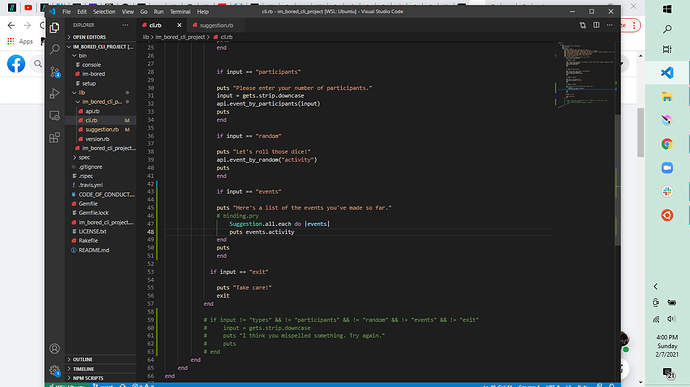Collapse the lib folder
Viewport: 690px width, 387px height.
click(x=101, y=92)
